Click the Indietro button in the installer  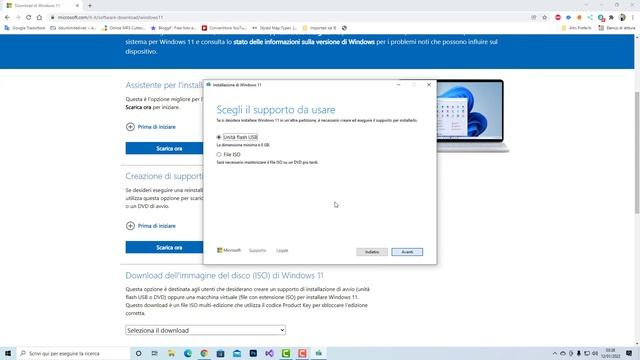click(372, 252)
